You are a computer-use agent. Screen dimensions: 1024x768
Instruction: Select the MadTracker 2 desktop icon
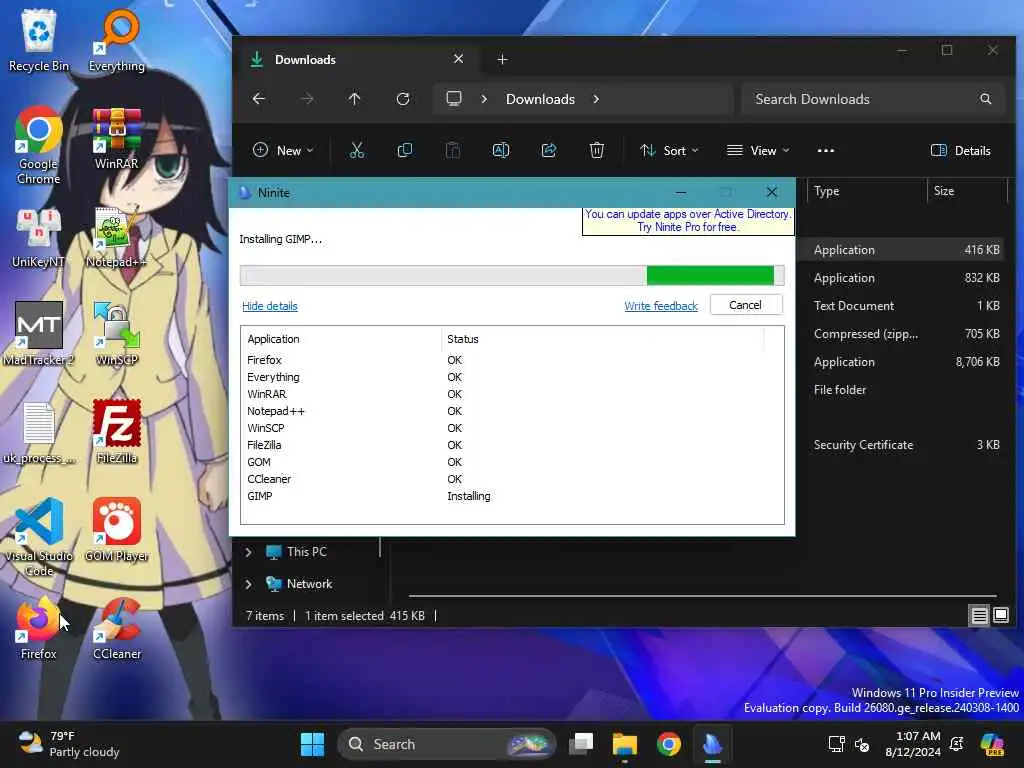coord(39,334)
